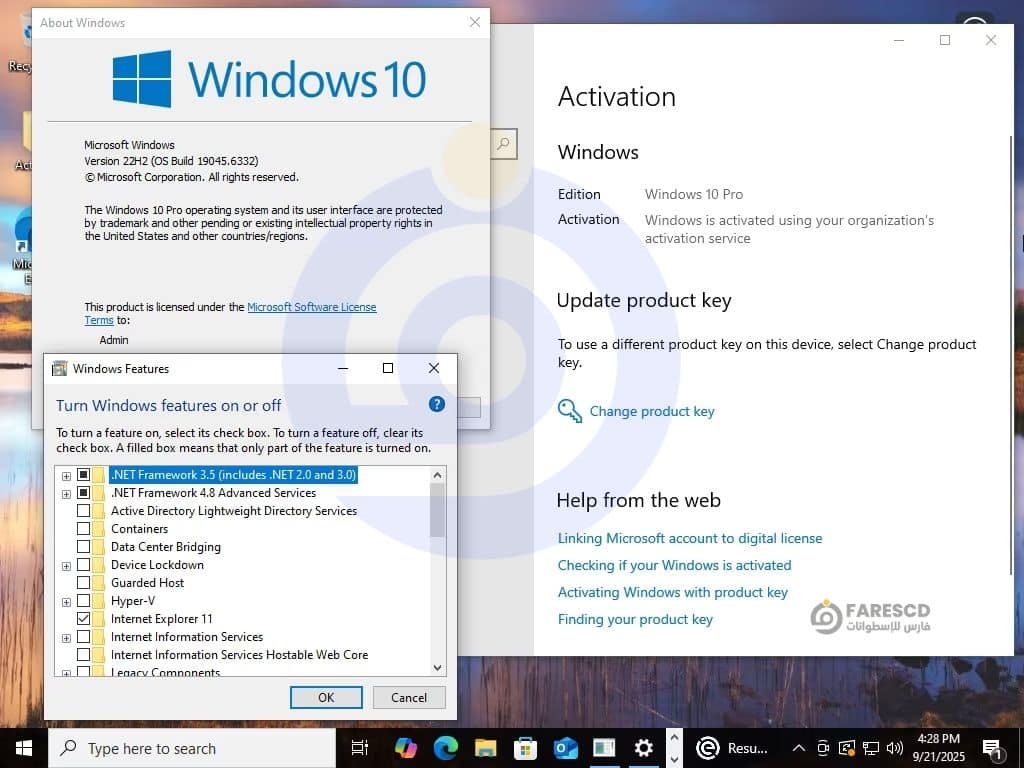
Task: Open Microsoft Edge from the taskbar
Action: tap(445, 748)
